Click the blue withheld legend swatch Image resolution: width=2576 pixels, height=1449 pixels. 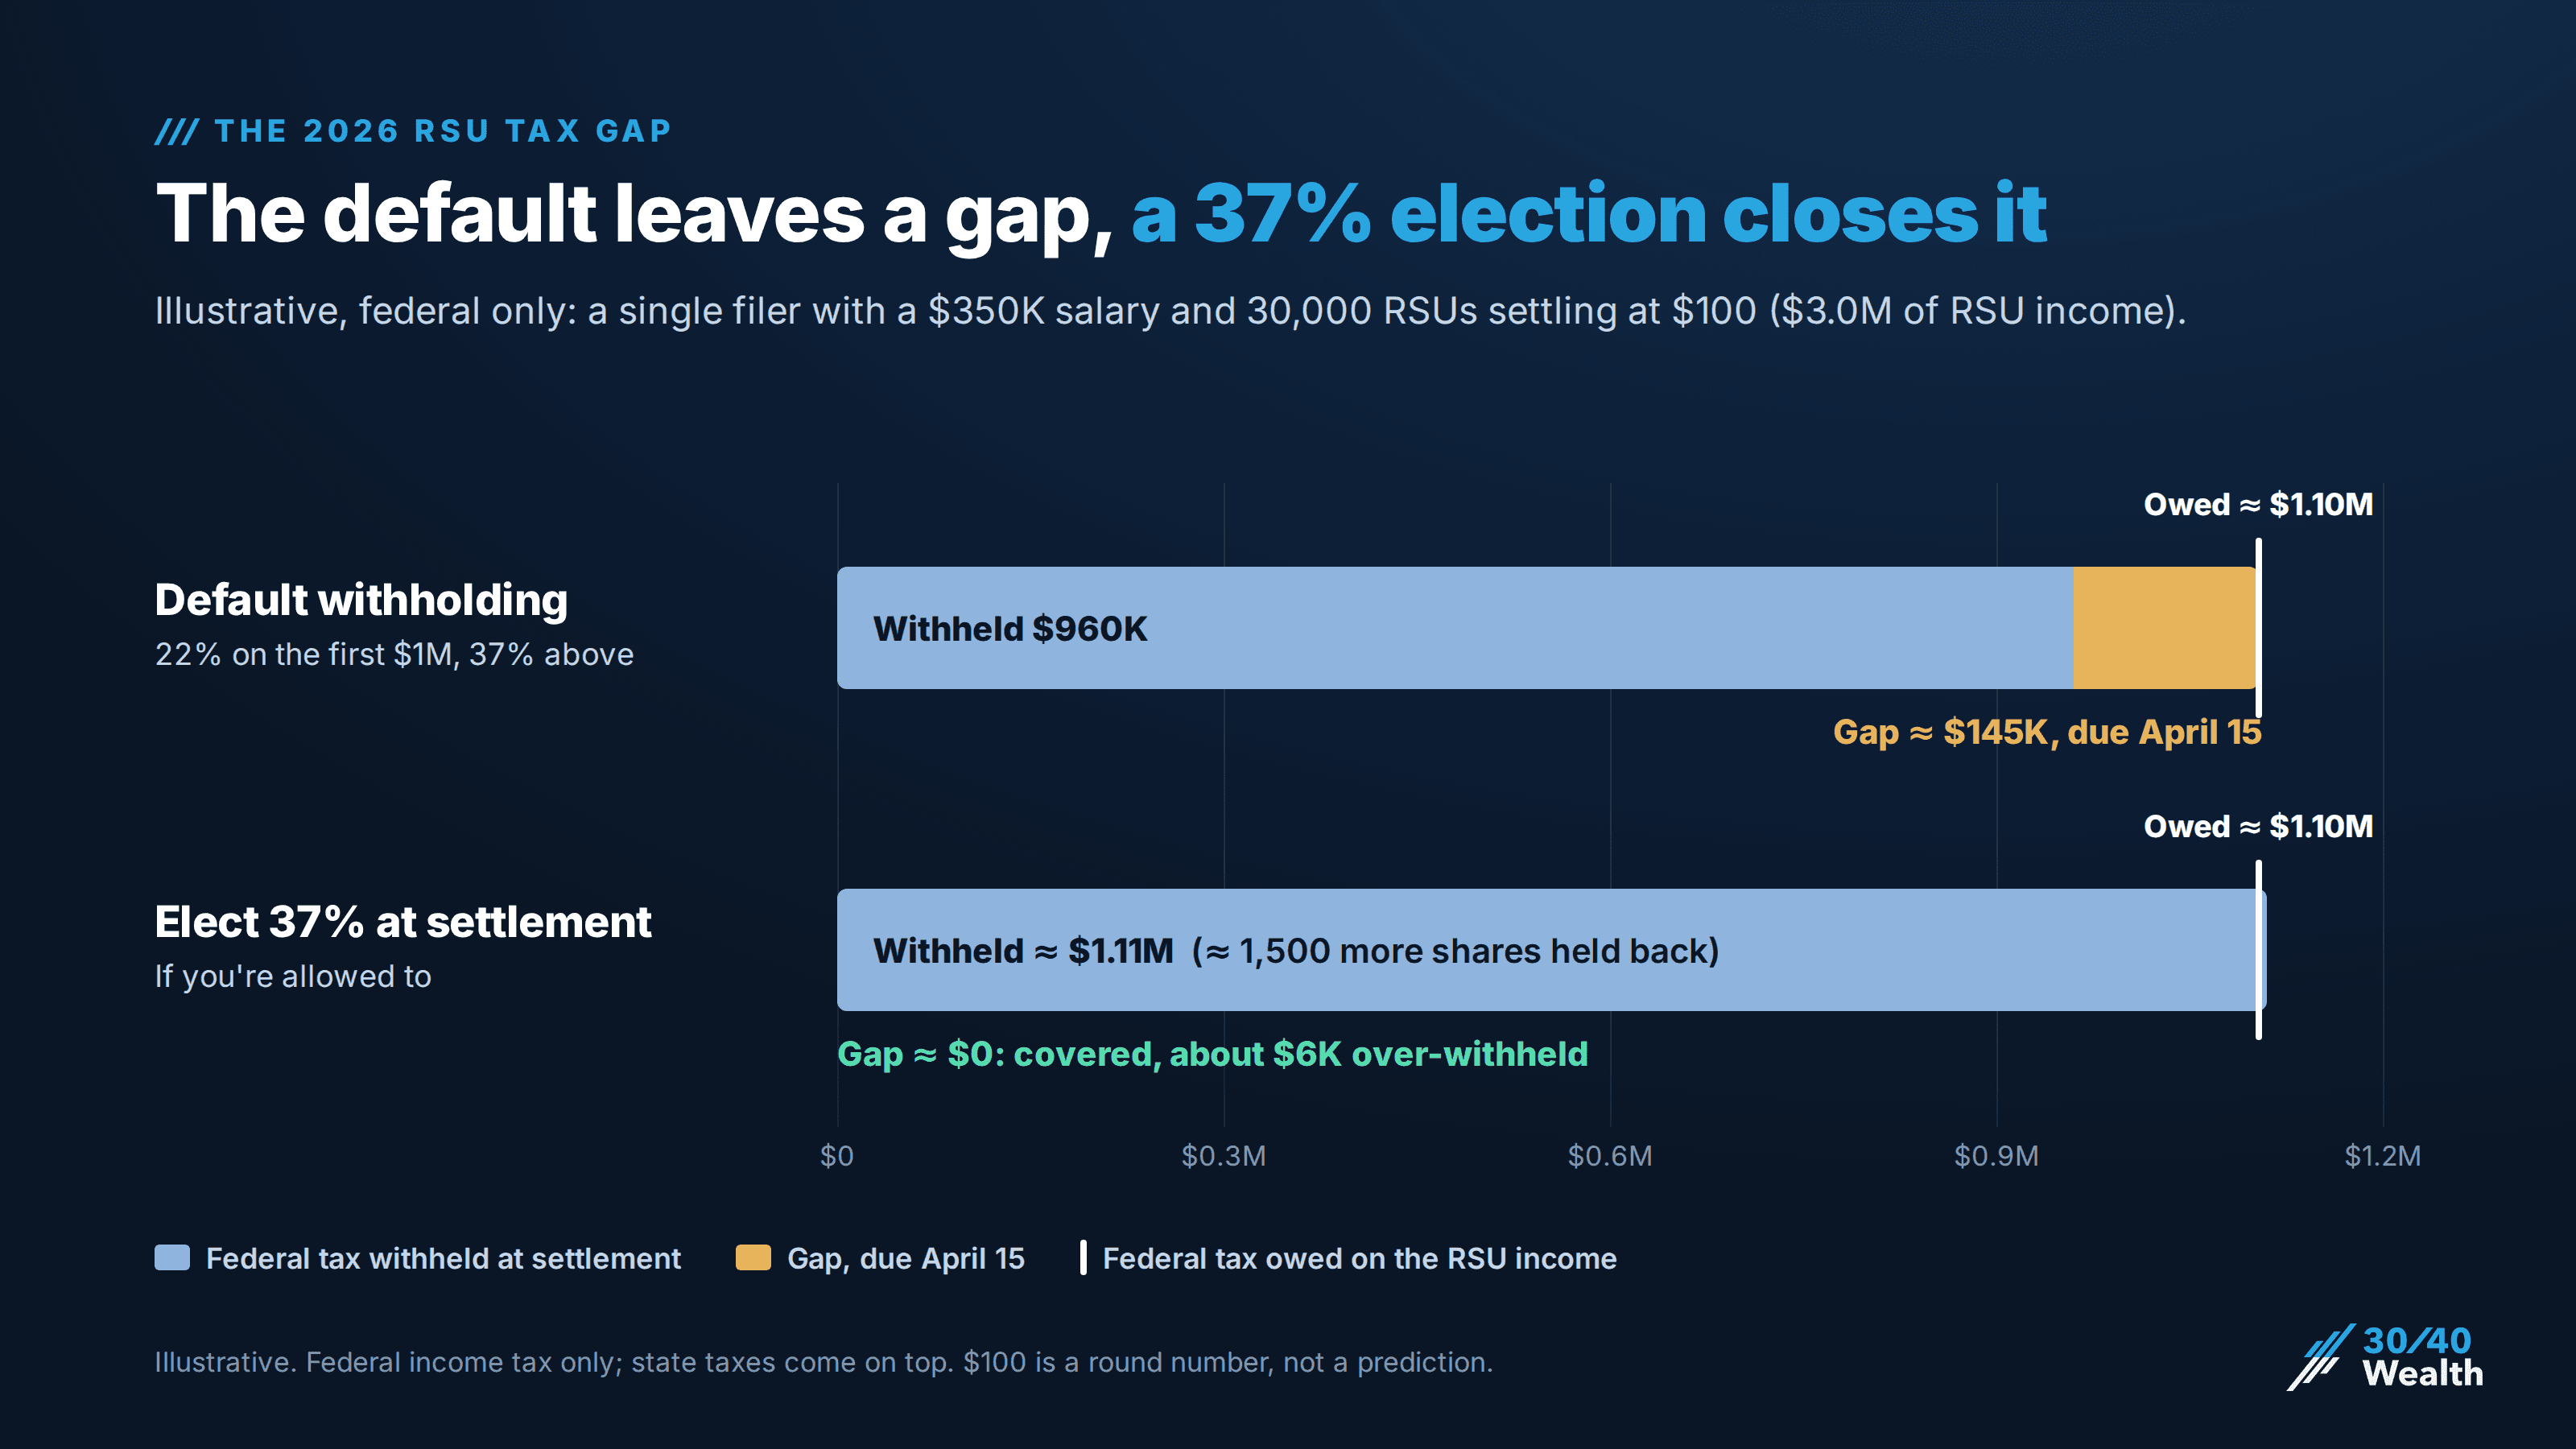(172, 1257)
